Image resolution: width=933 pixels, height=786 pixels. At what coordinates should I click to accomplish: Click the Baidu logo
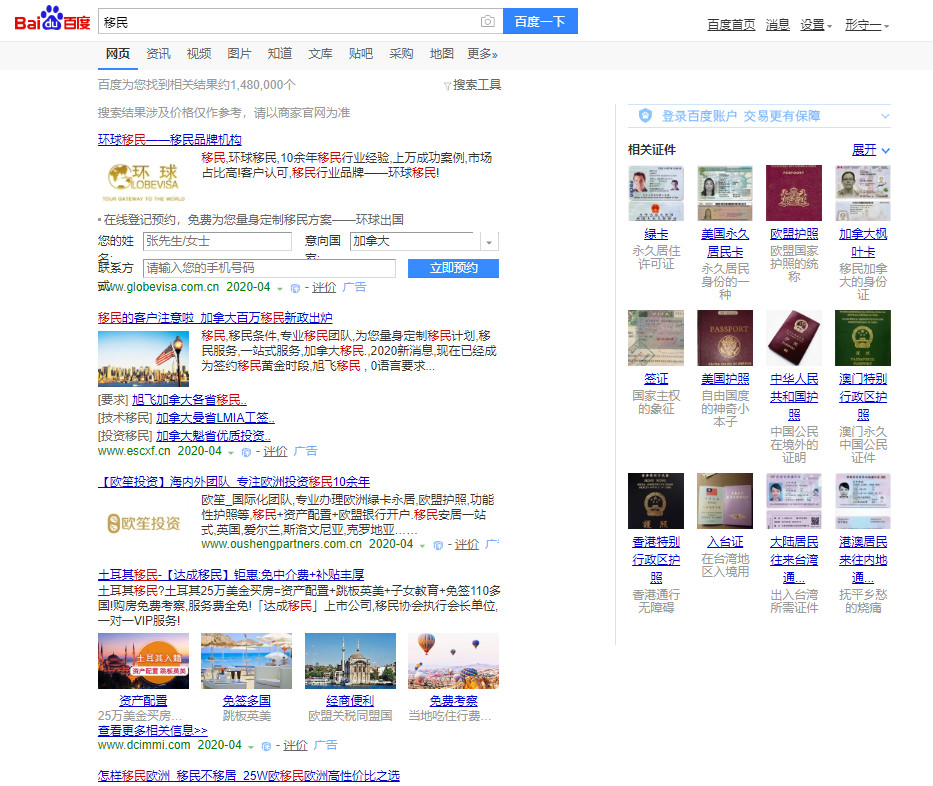click(x=52, y=19)
